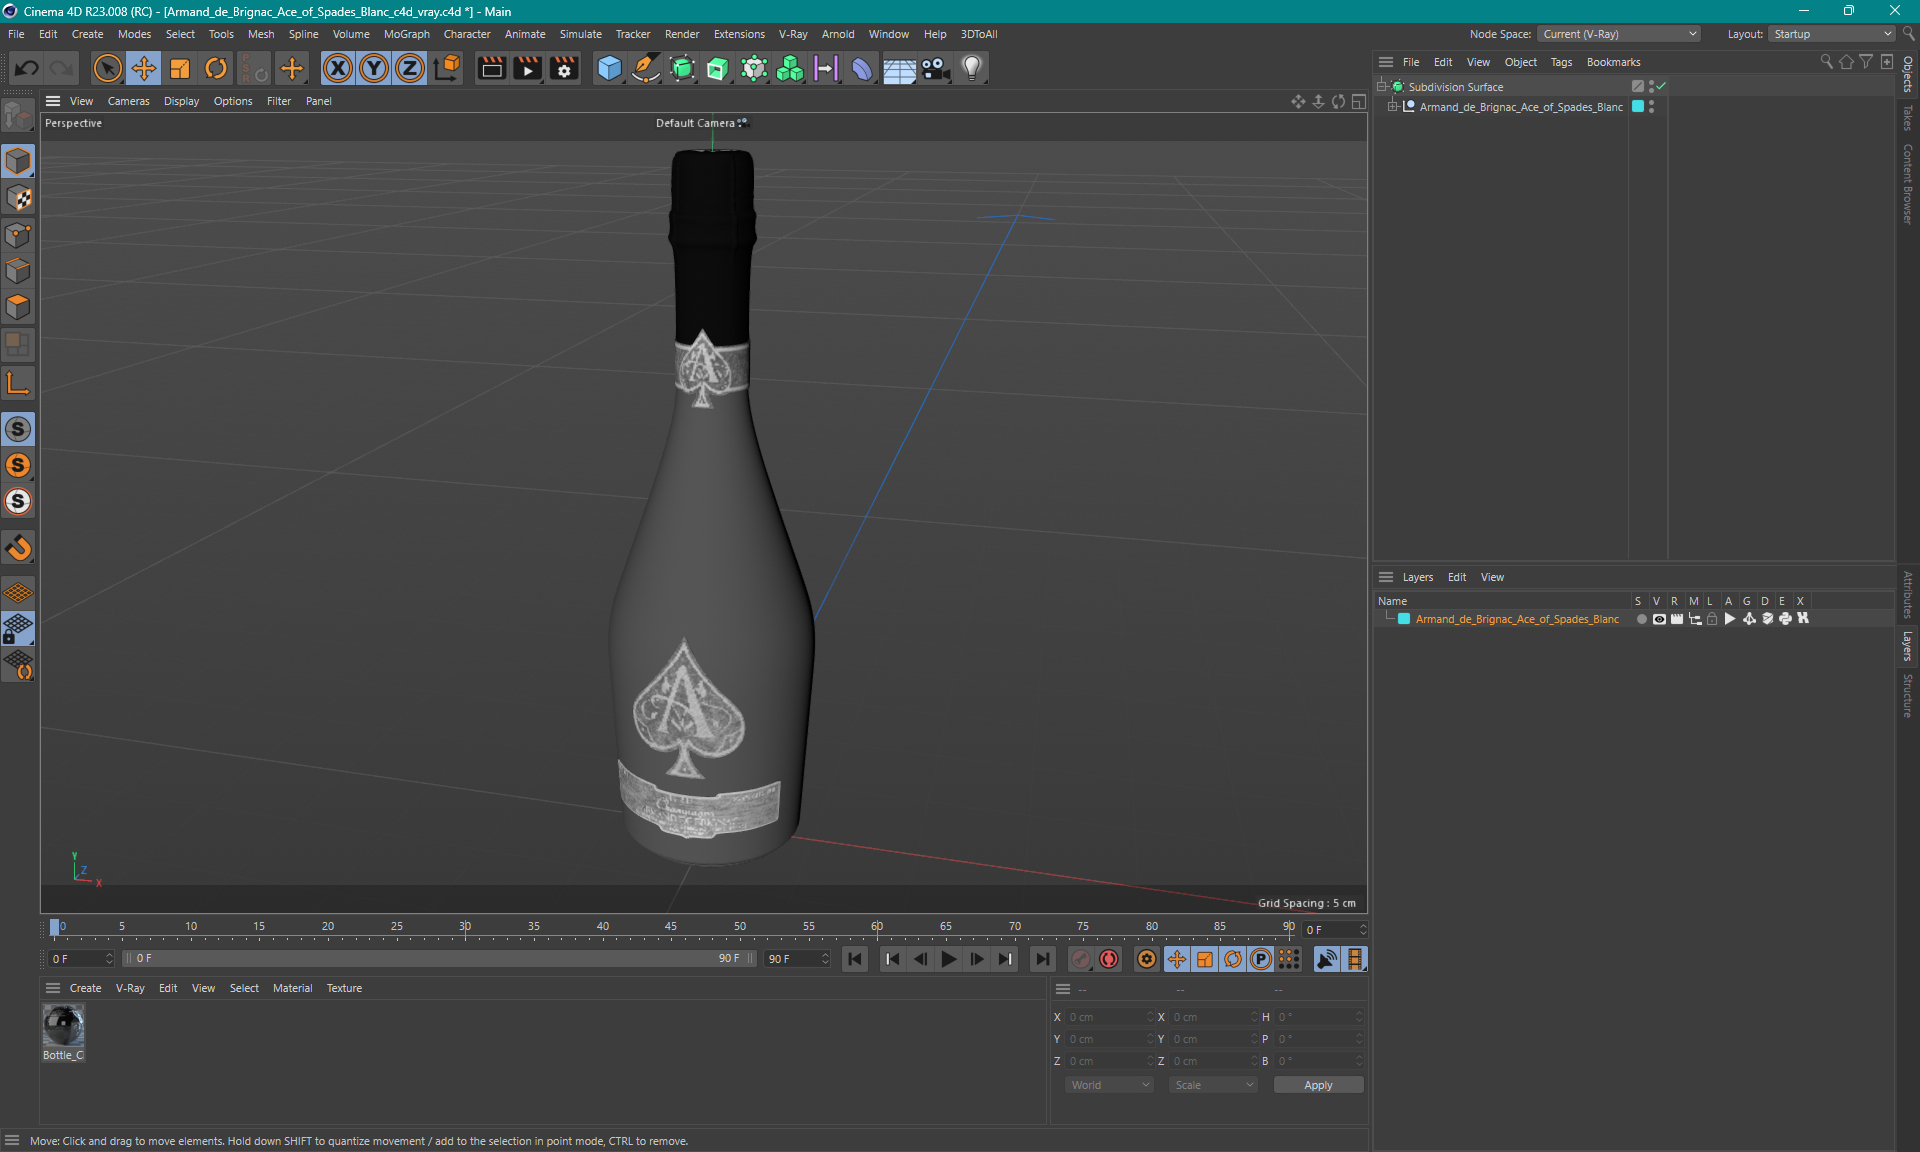1920x1152 pixels.
Task: Open MoGraph Cloner icon
Action: coord(790,68)
